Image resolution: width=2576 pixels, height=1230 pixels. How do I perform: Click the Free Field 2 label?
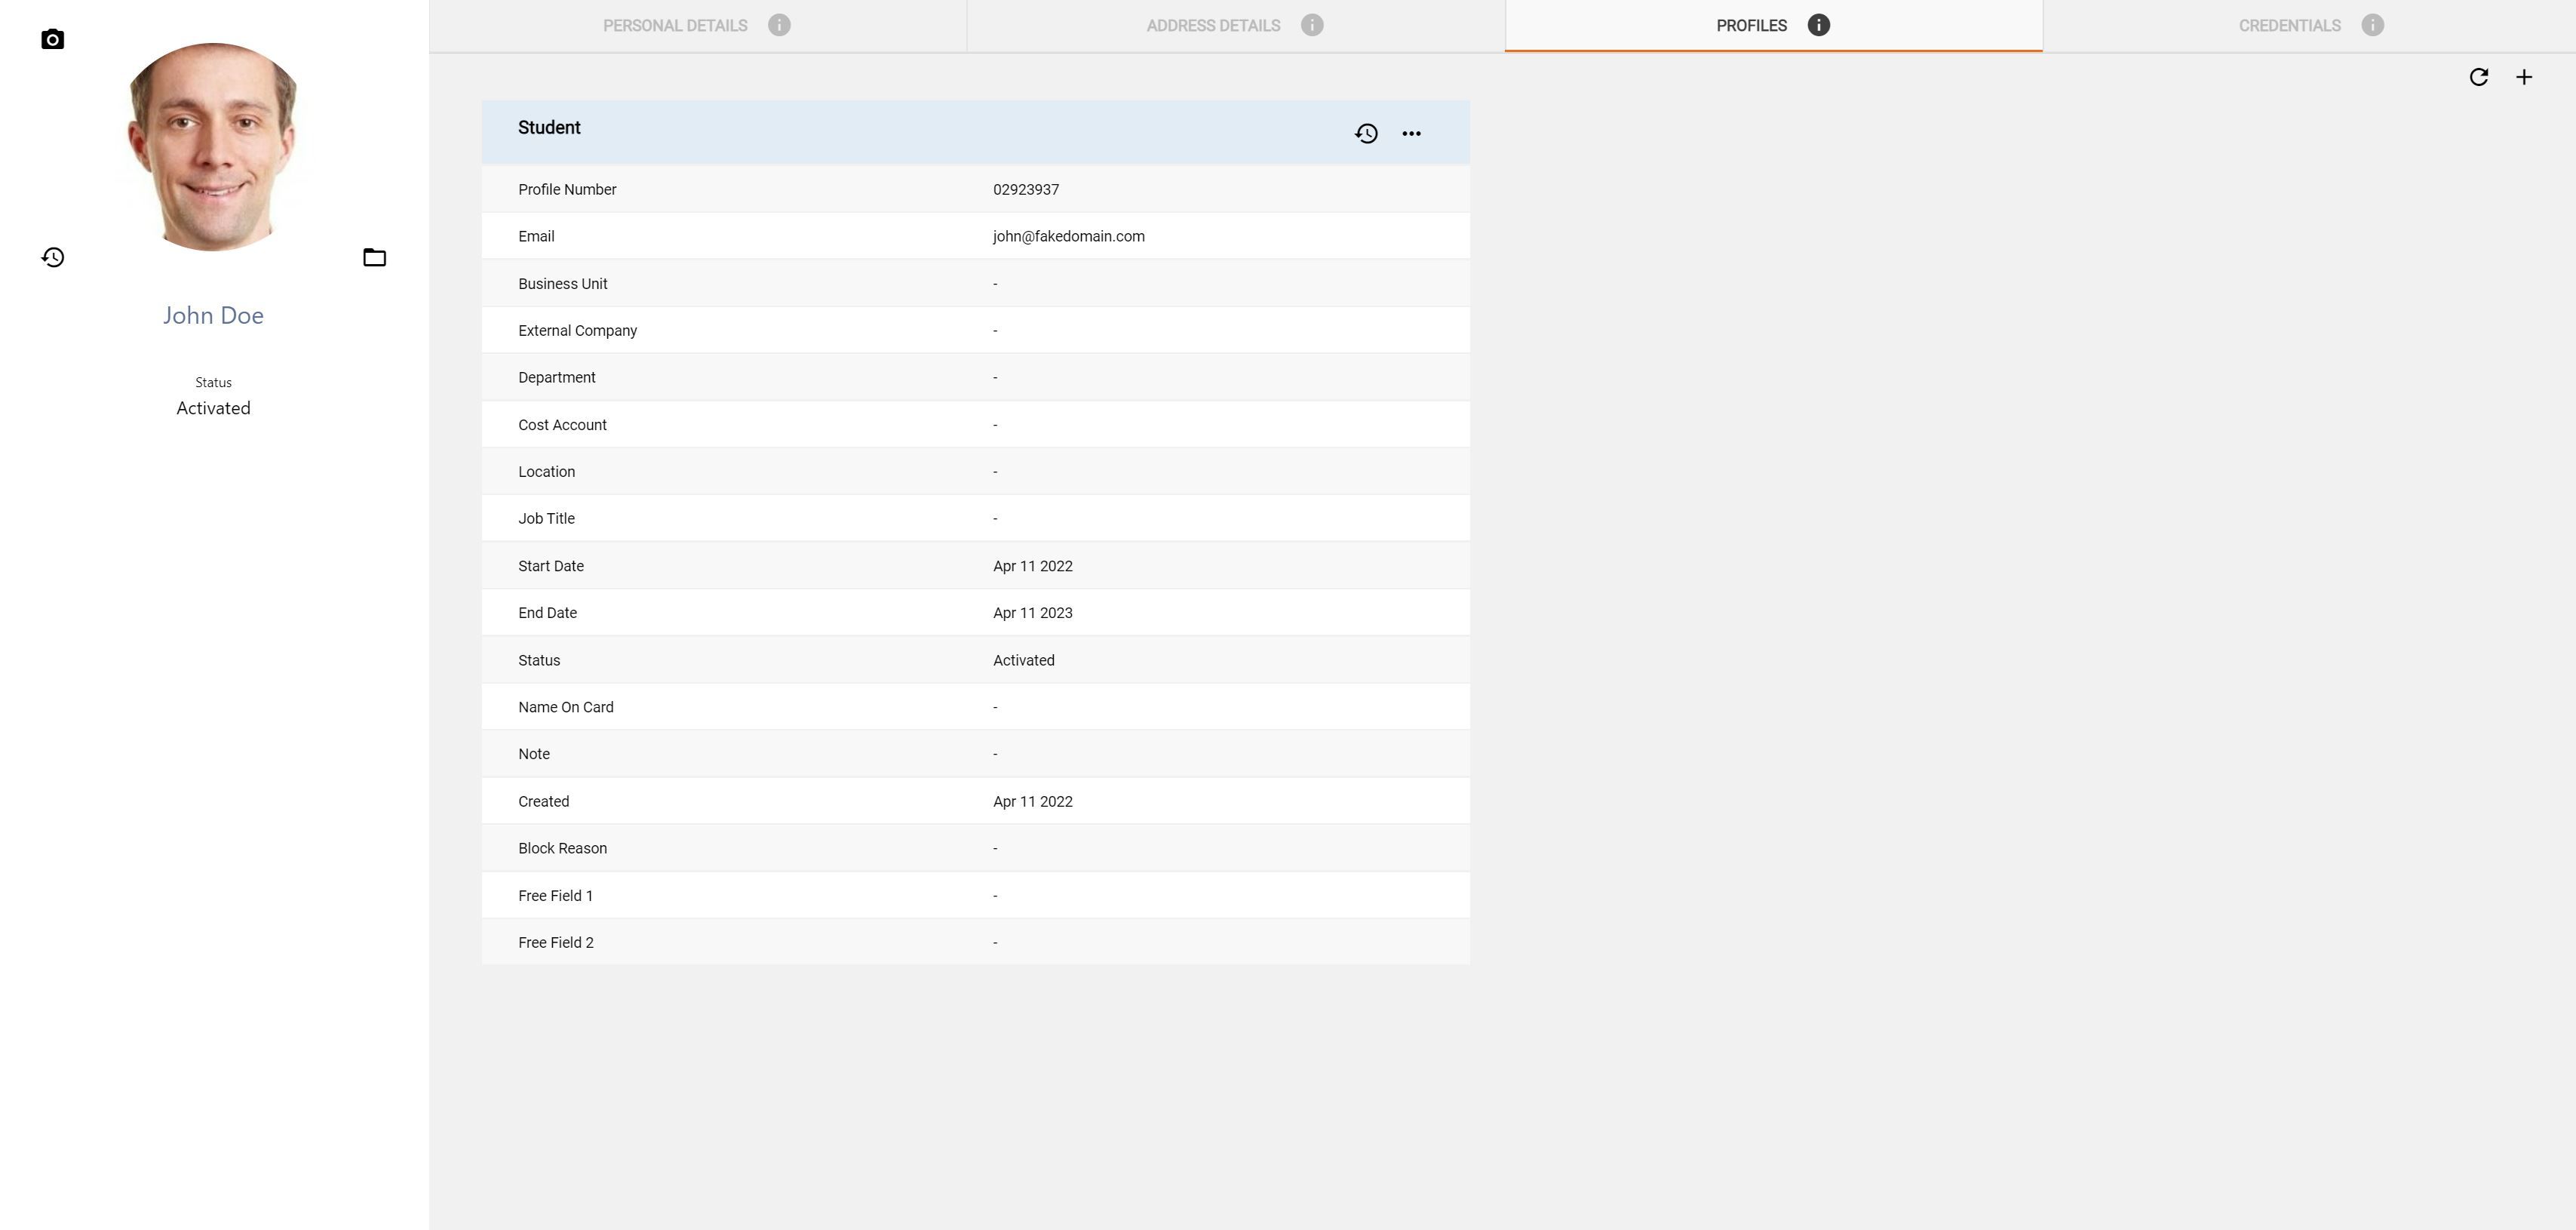point(556,943)
